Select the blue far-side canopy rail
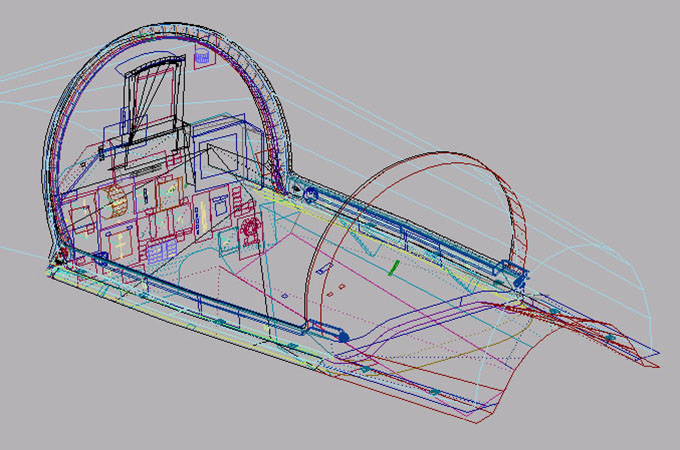The width and height of the screenshot is (680, 450). 420,236
